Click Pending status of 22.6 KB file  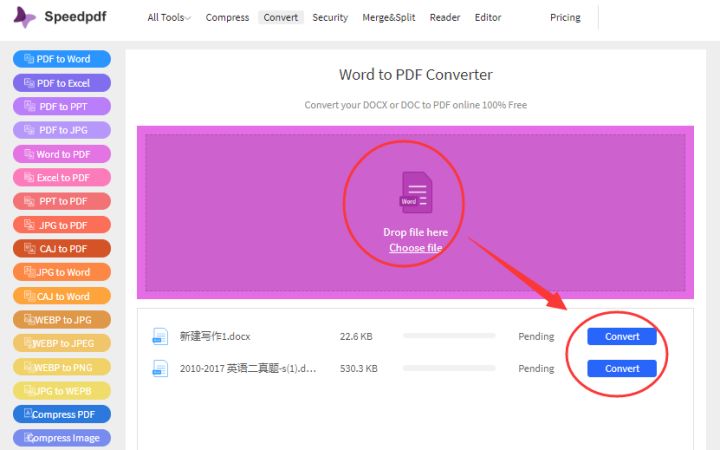point(536,337)
